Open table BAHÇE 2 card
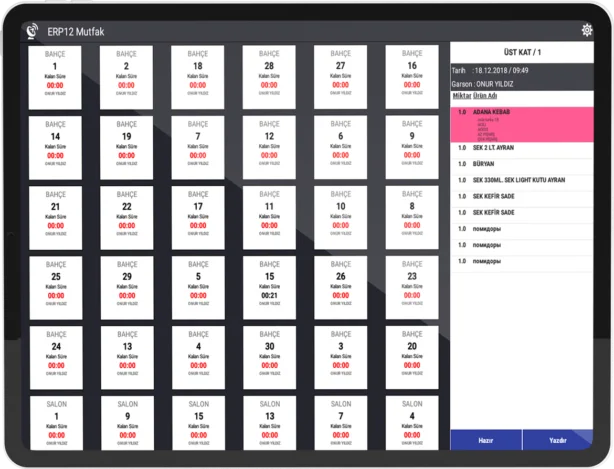The image size is (614, 469). 126,77
